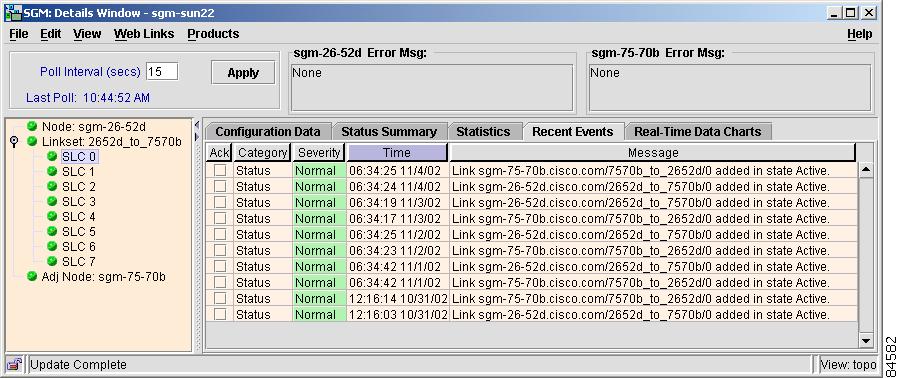The image size is (900, 378).
Task: Sort events by the Ack column header
Action: (219, 153)
